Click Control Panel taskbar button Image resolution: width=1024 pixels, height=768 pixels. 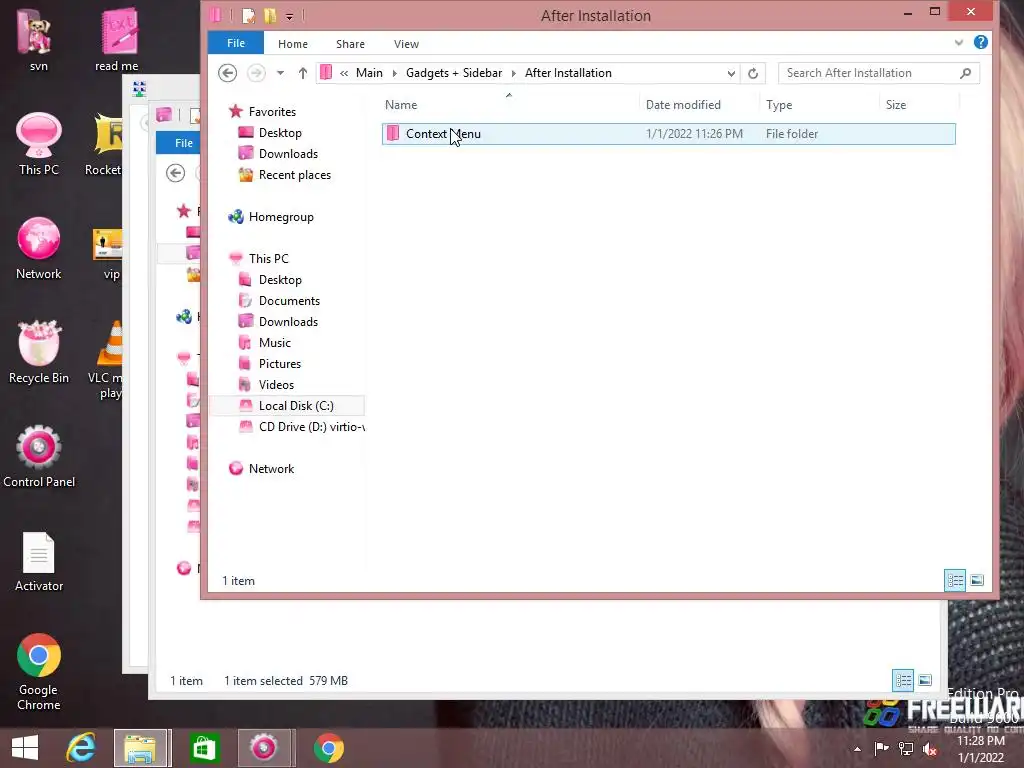264,748
